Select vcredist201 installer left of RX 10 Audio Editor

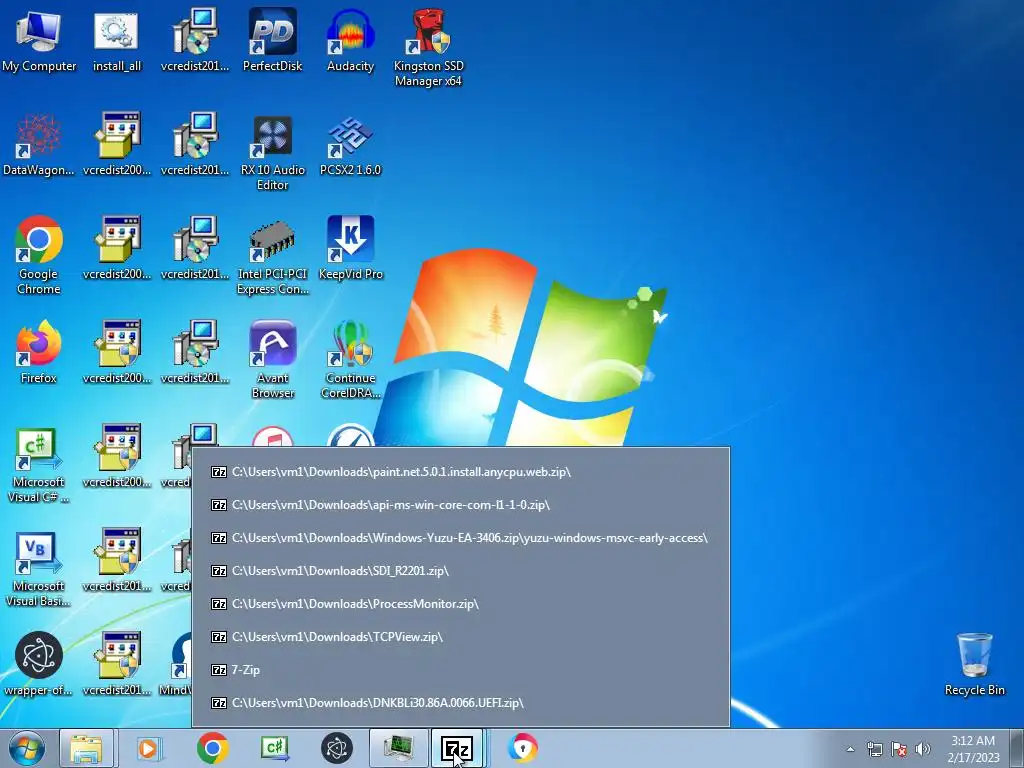point(195,144)
